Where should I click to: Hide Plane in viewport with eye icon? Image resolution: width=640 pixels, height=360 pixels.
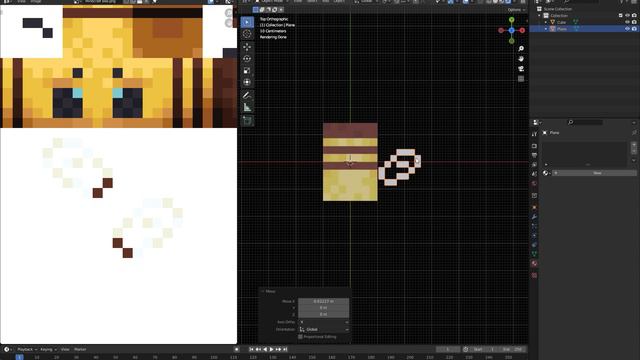pyautogui.click(x=627, y=29)
